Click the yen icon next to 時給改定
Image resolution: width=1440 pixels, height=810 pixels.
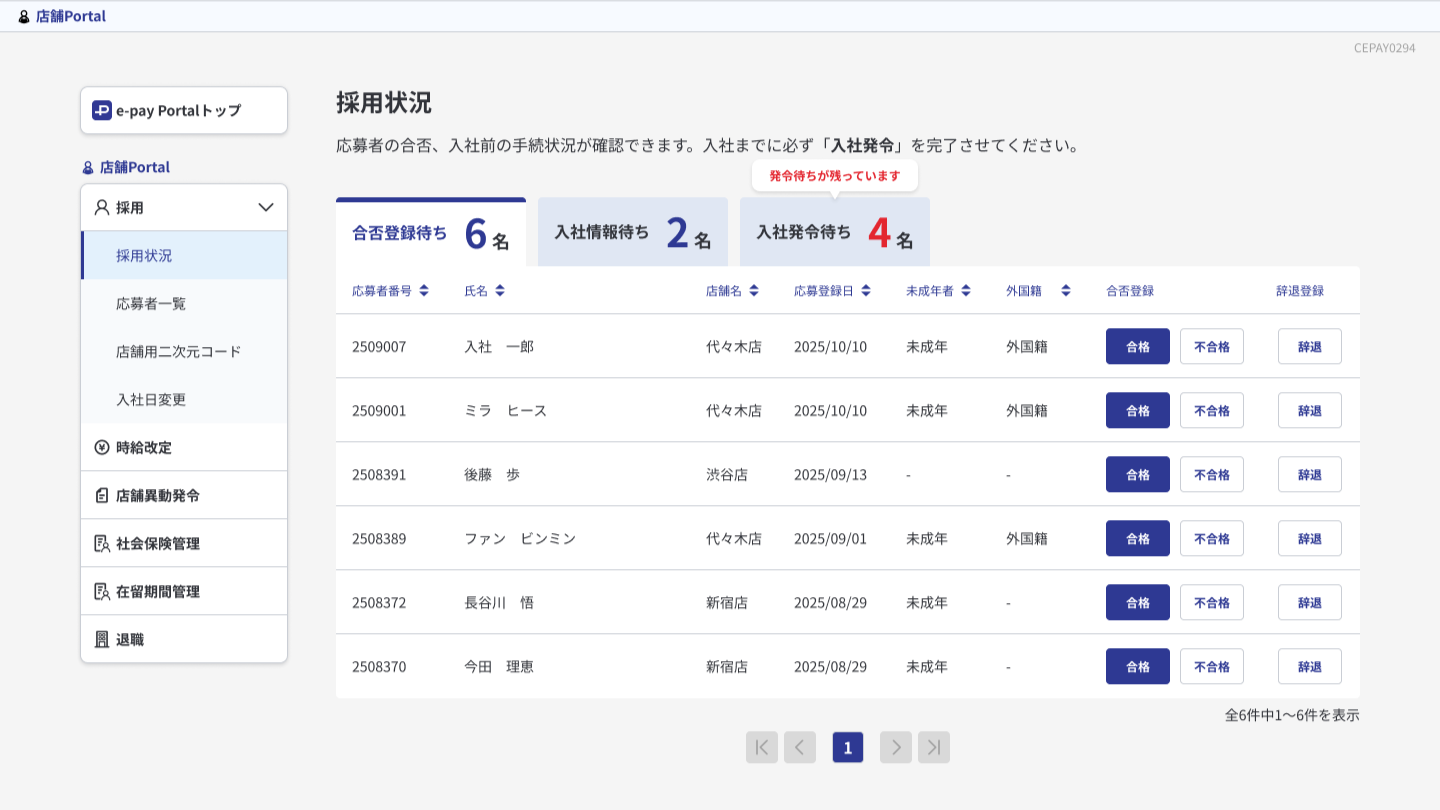(x=101, y=447)
